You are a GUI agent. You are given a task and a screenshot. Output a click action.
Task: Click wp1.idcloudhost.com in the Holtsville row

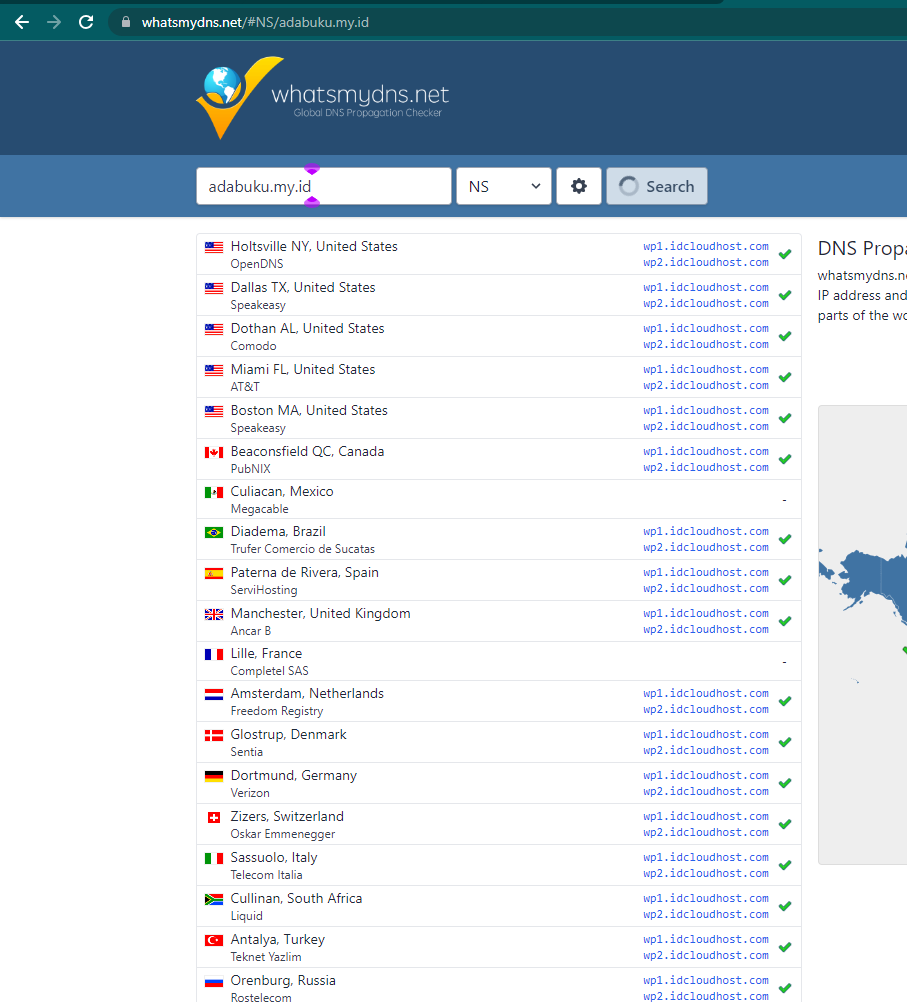click(706, 246)
